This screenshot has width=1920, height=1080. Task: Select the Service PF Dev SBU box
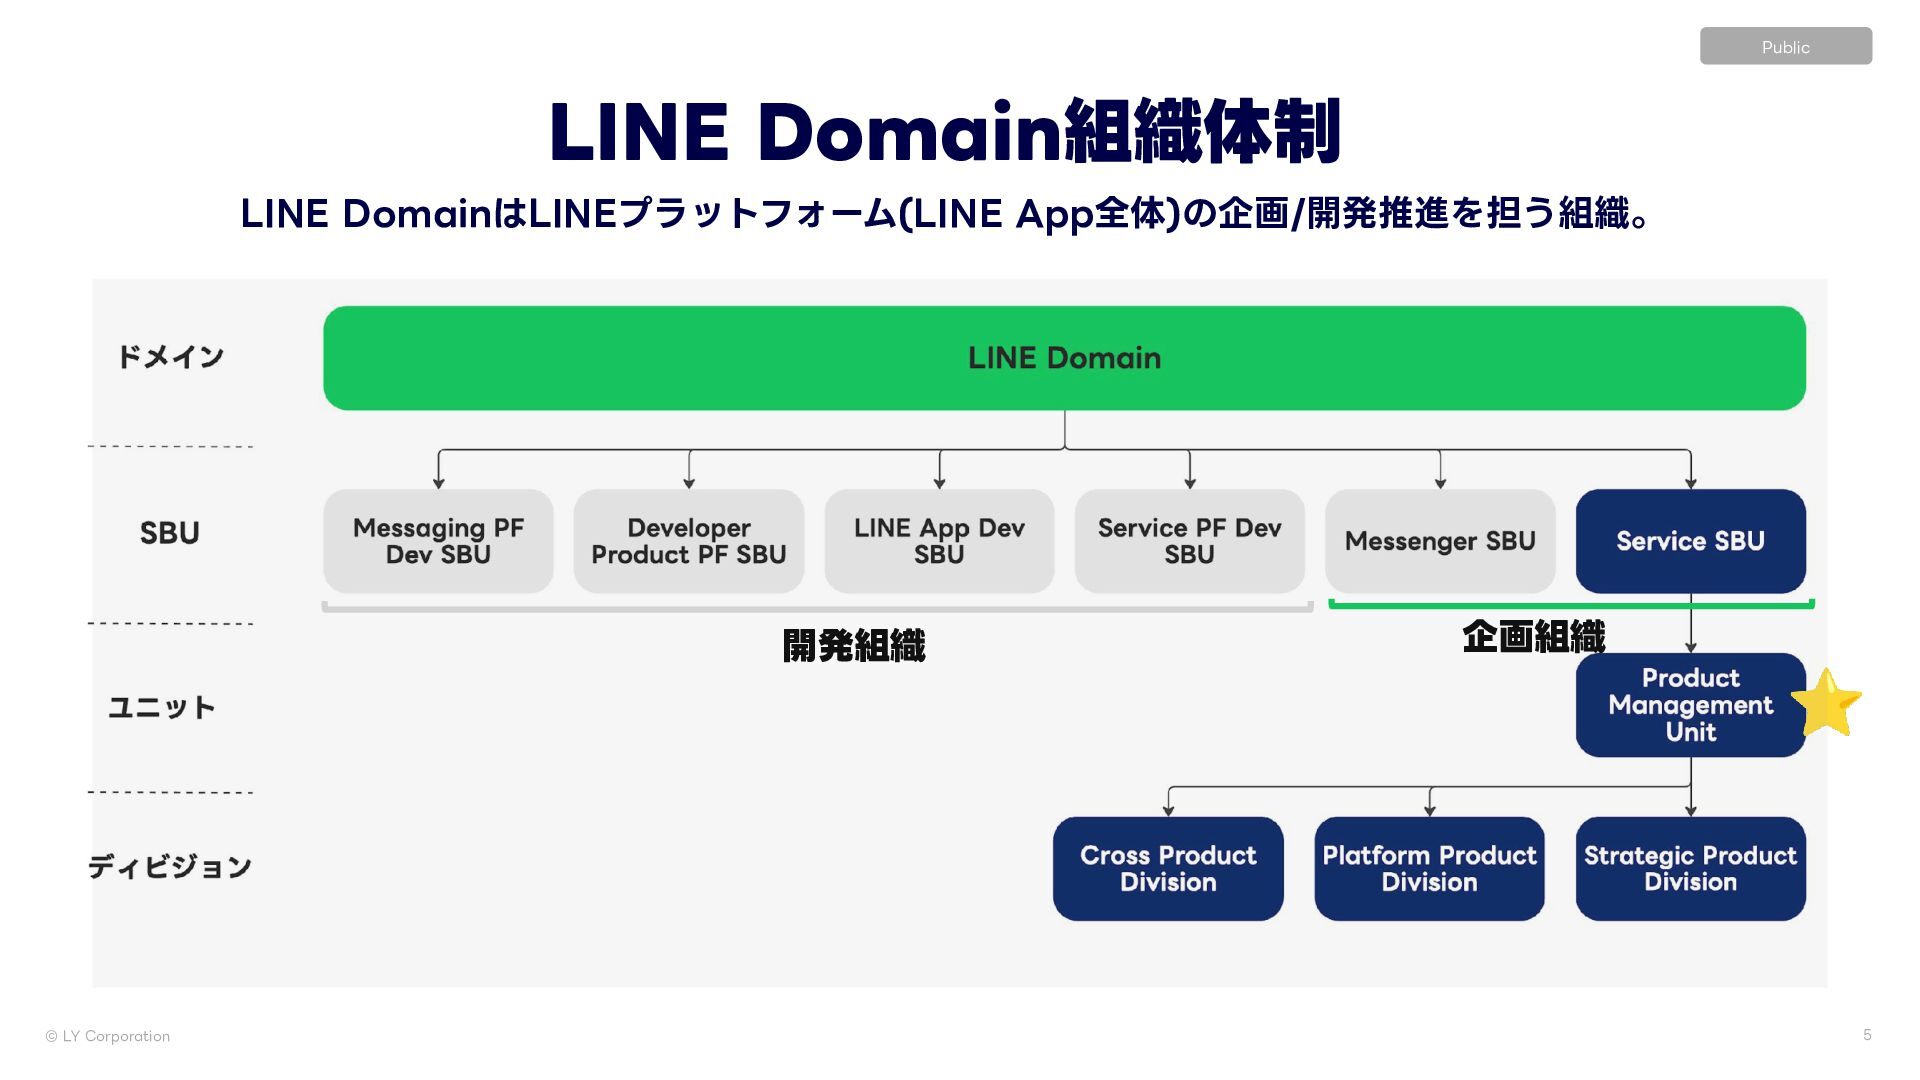pos(1189,541)
